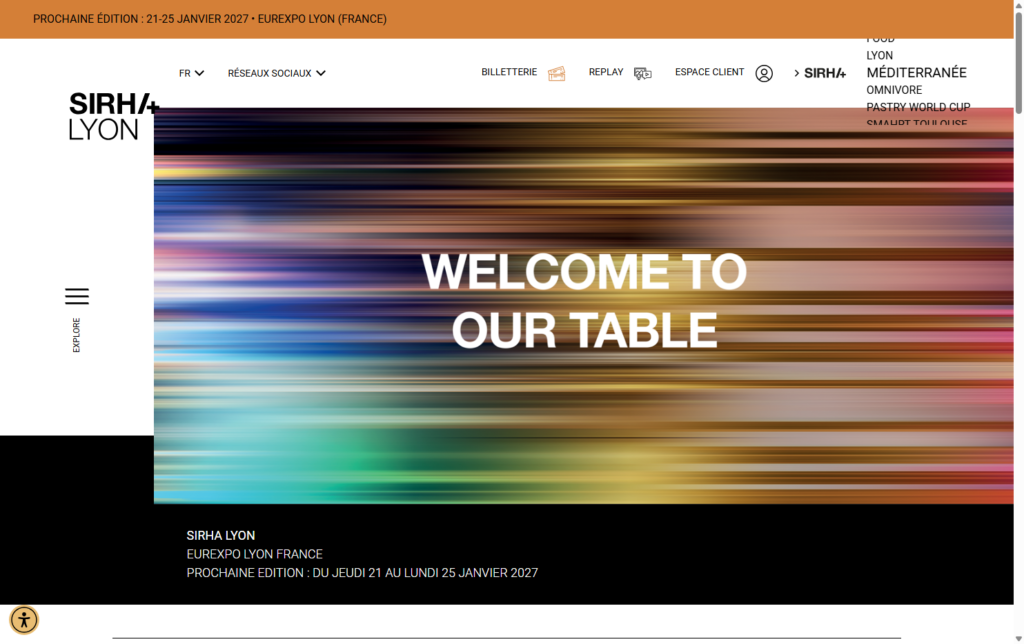1024x644 pixels.
Task: Click the Sirha+ network logo
Action: point(825,73)
